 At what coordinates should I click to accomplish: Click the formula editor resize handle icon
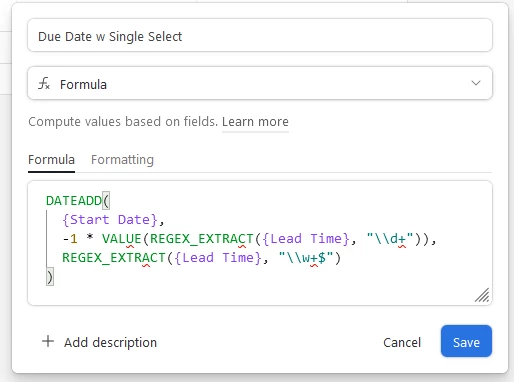pos(482,295)
